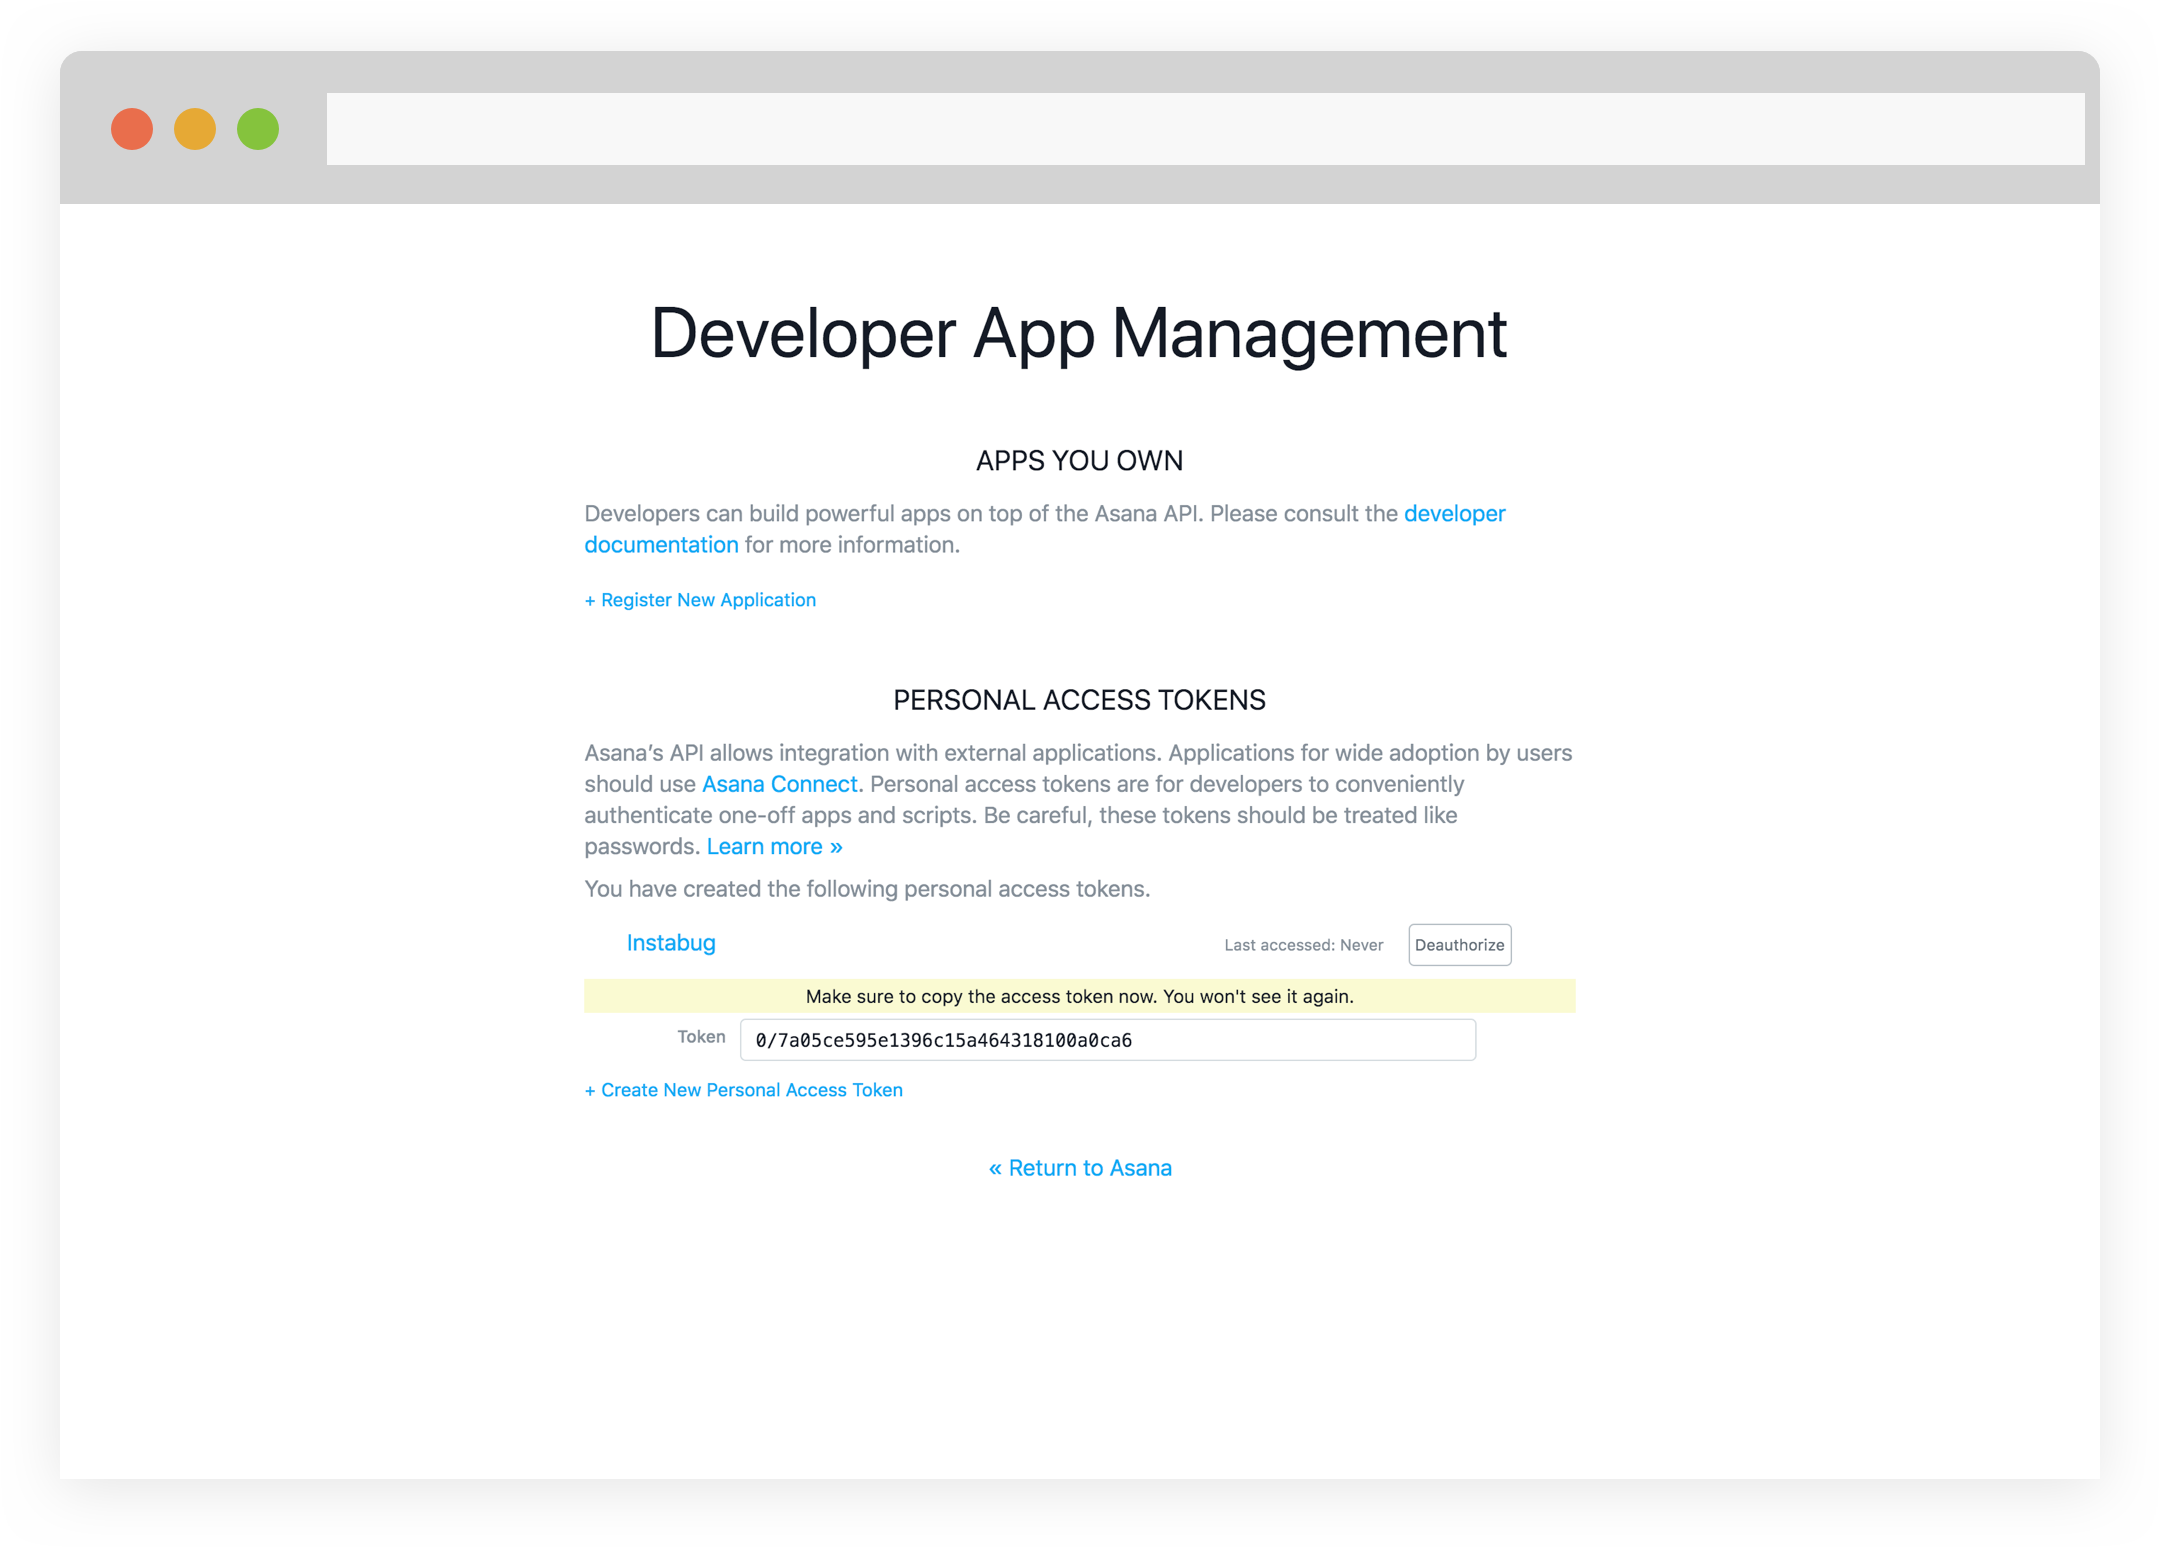Click the yellow copy-token warning banner
The width and height of the screenshot is (2160, 1548).
[1079, 996]
